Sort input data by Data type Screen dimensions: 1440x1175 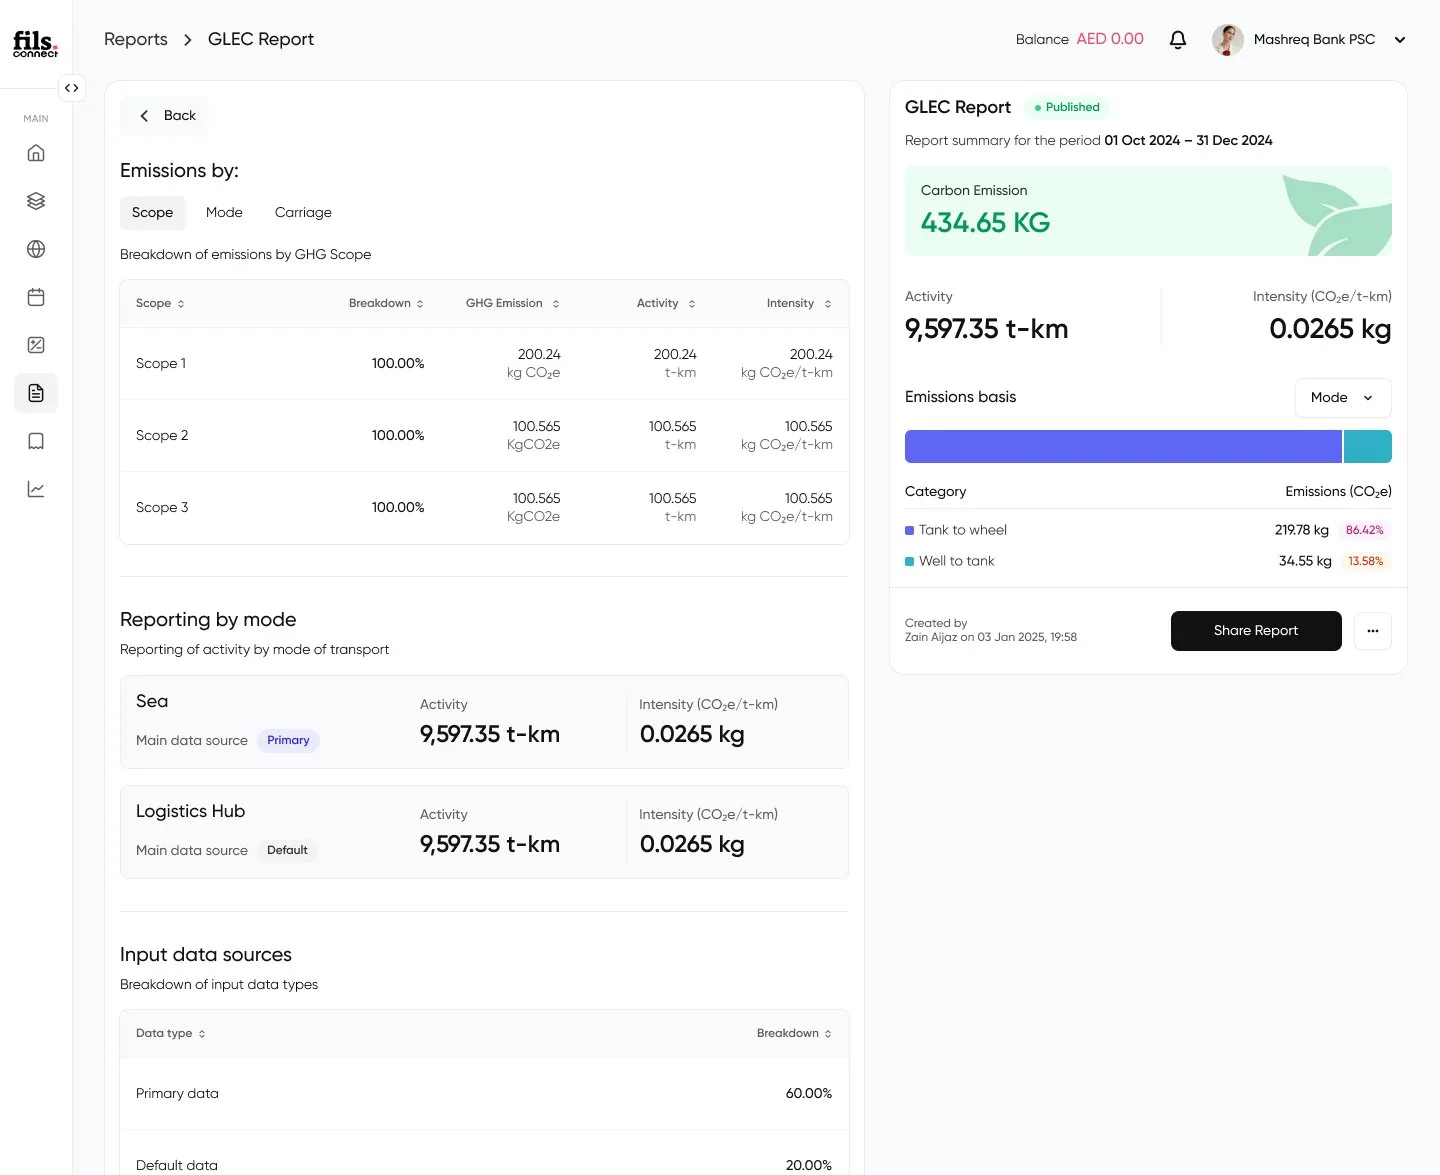coord(171,1033)
